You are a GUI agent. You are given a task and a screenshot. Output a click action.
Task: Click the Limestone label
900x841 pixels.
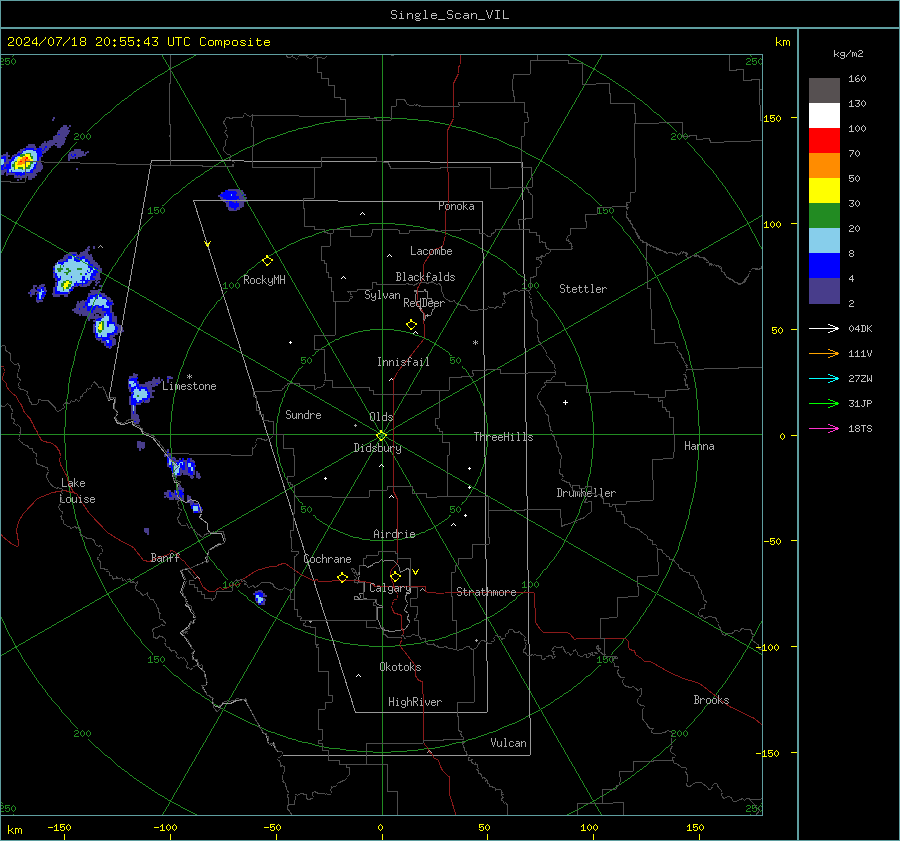tap(189, 386)
